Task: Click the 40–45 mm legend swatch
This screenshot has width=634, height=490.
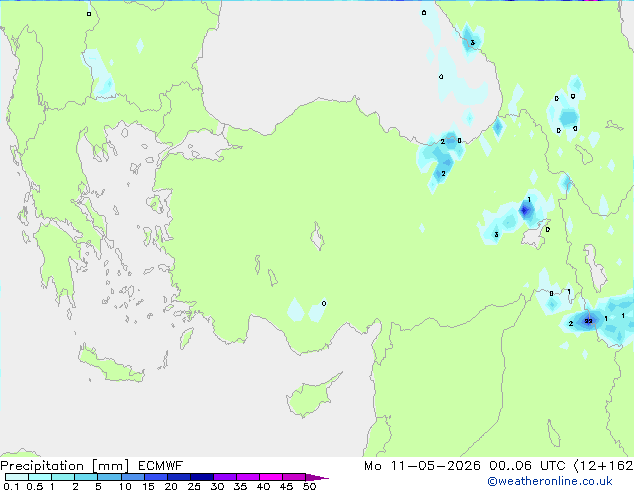Action: (x=271, y=477)
